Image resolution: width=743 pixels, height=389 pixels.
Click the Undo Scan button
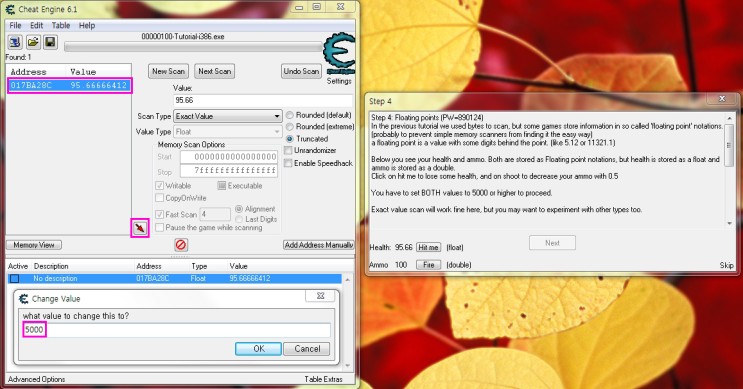301,71
